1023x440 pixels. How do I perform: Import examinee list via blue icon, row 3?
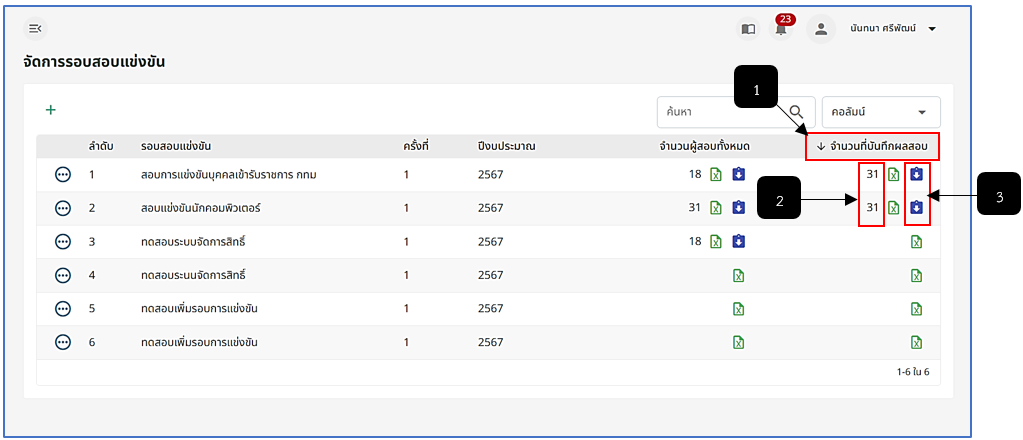coord(739,242)
